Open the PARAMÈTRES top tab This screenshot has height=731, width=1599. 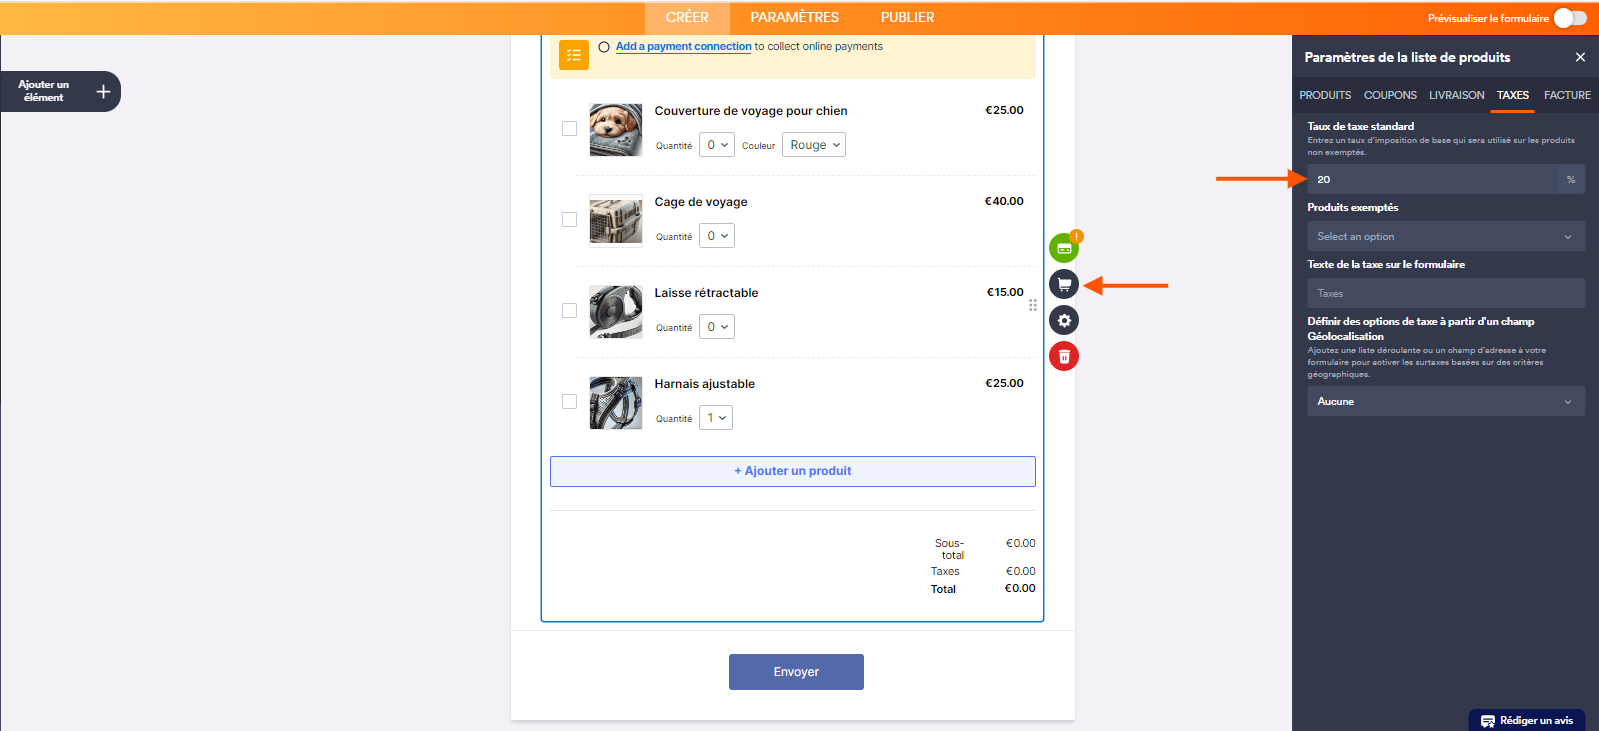794,18
